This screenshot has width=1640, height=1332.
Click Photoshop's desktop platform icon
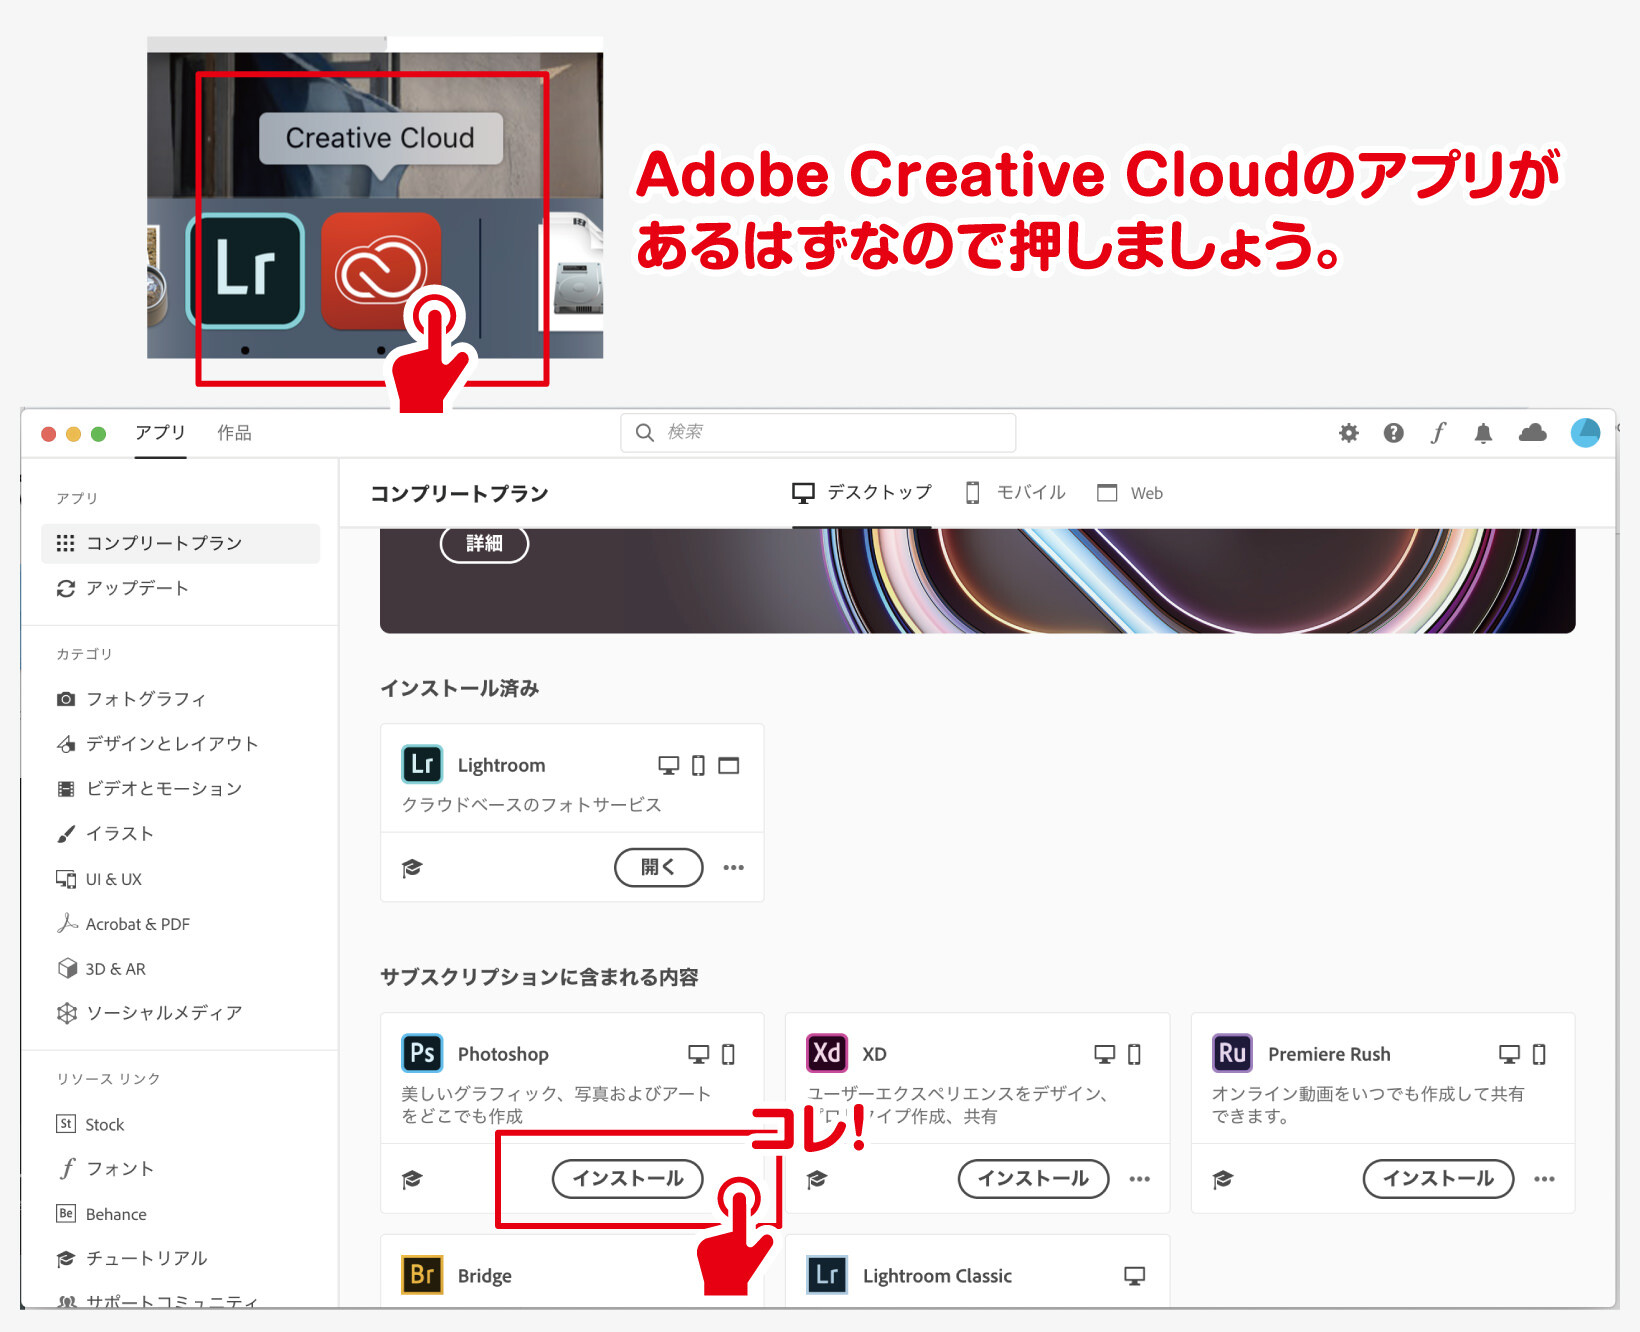[x=698, y=1054]
